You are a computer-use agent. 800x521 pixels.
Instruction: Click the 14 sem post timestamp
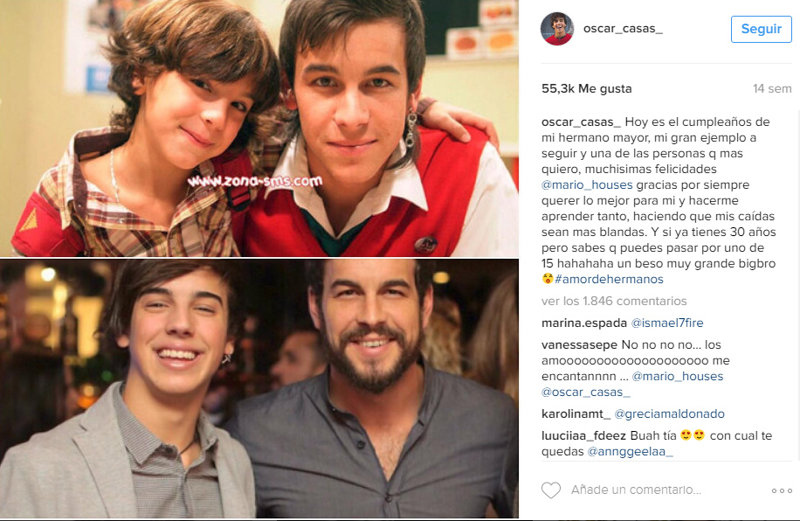pos(772,89)
